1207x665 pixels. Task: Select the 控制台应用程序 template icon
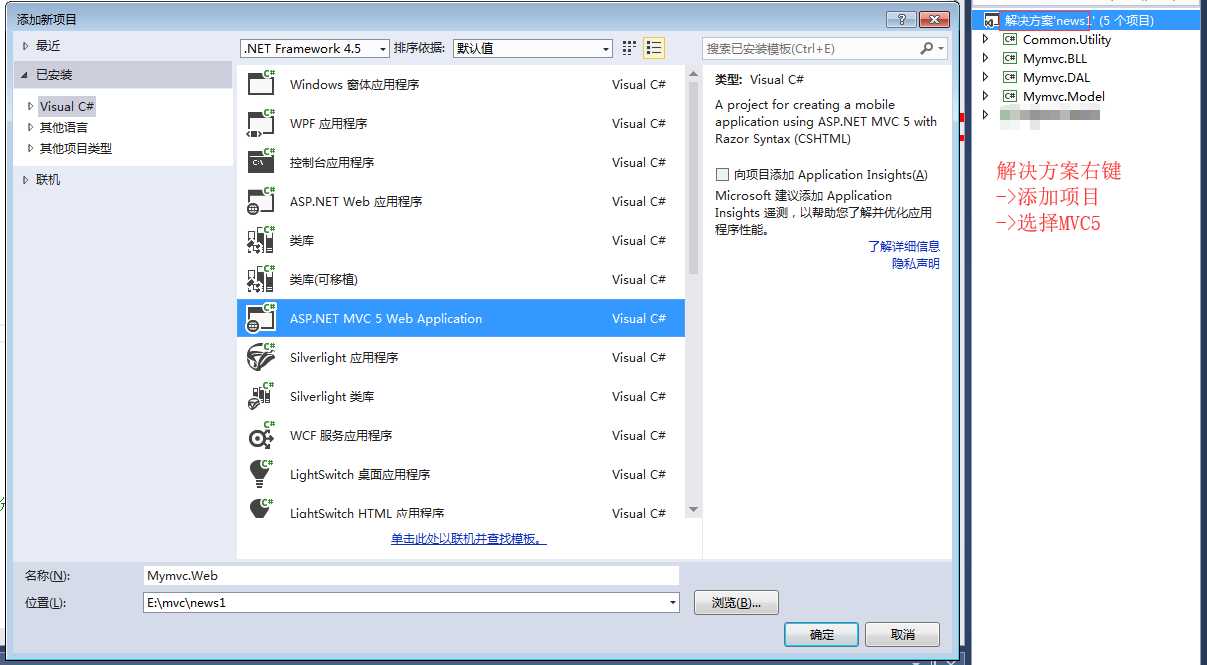pos(261,162)
